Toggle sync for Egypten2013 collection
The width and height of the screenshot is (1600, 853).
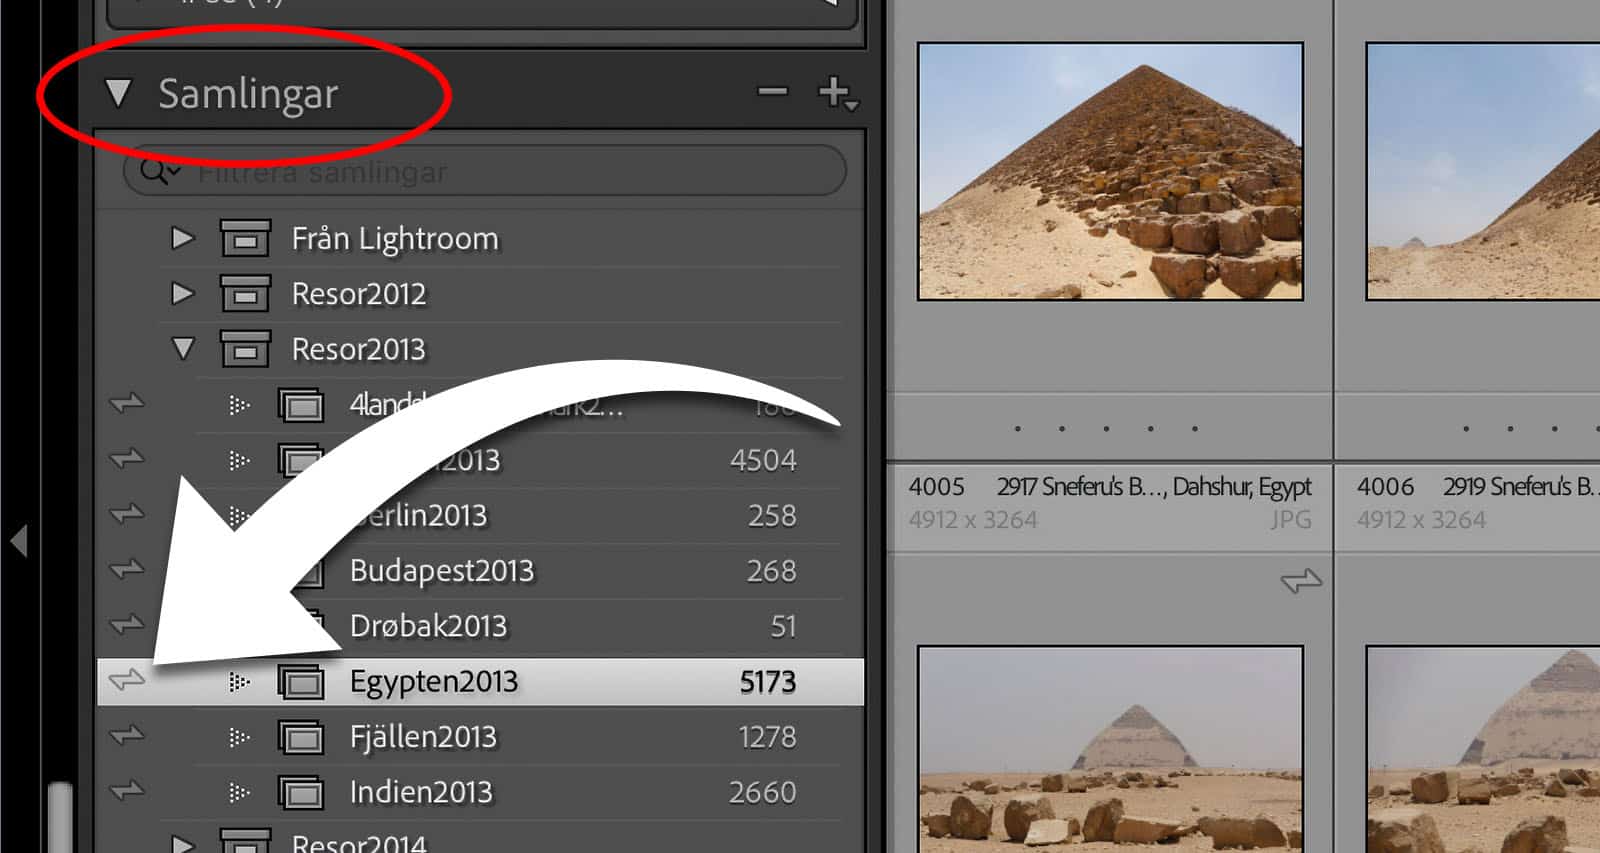tap(127, 680)
